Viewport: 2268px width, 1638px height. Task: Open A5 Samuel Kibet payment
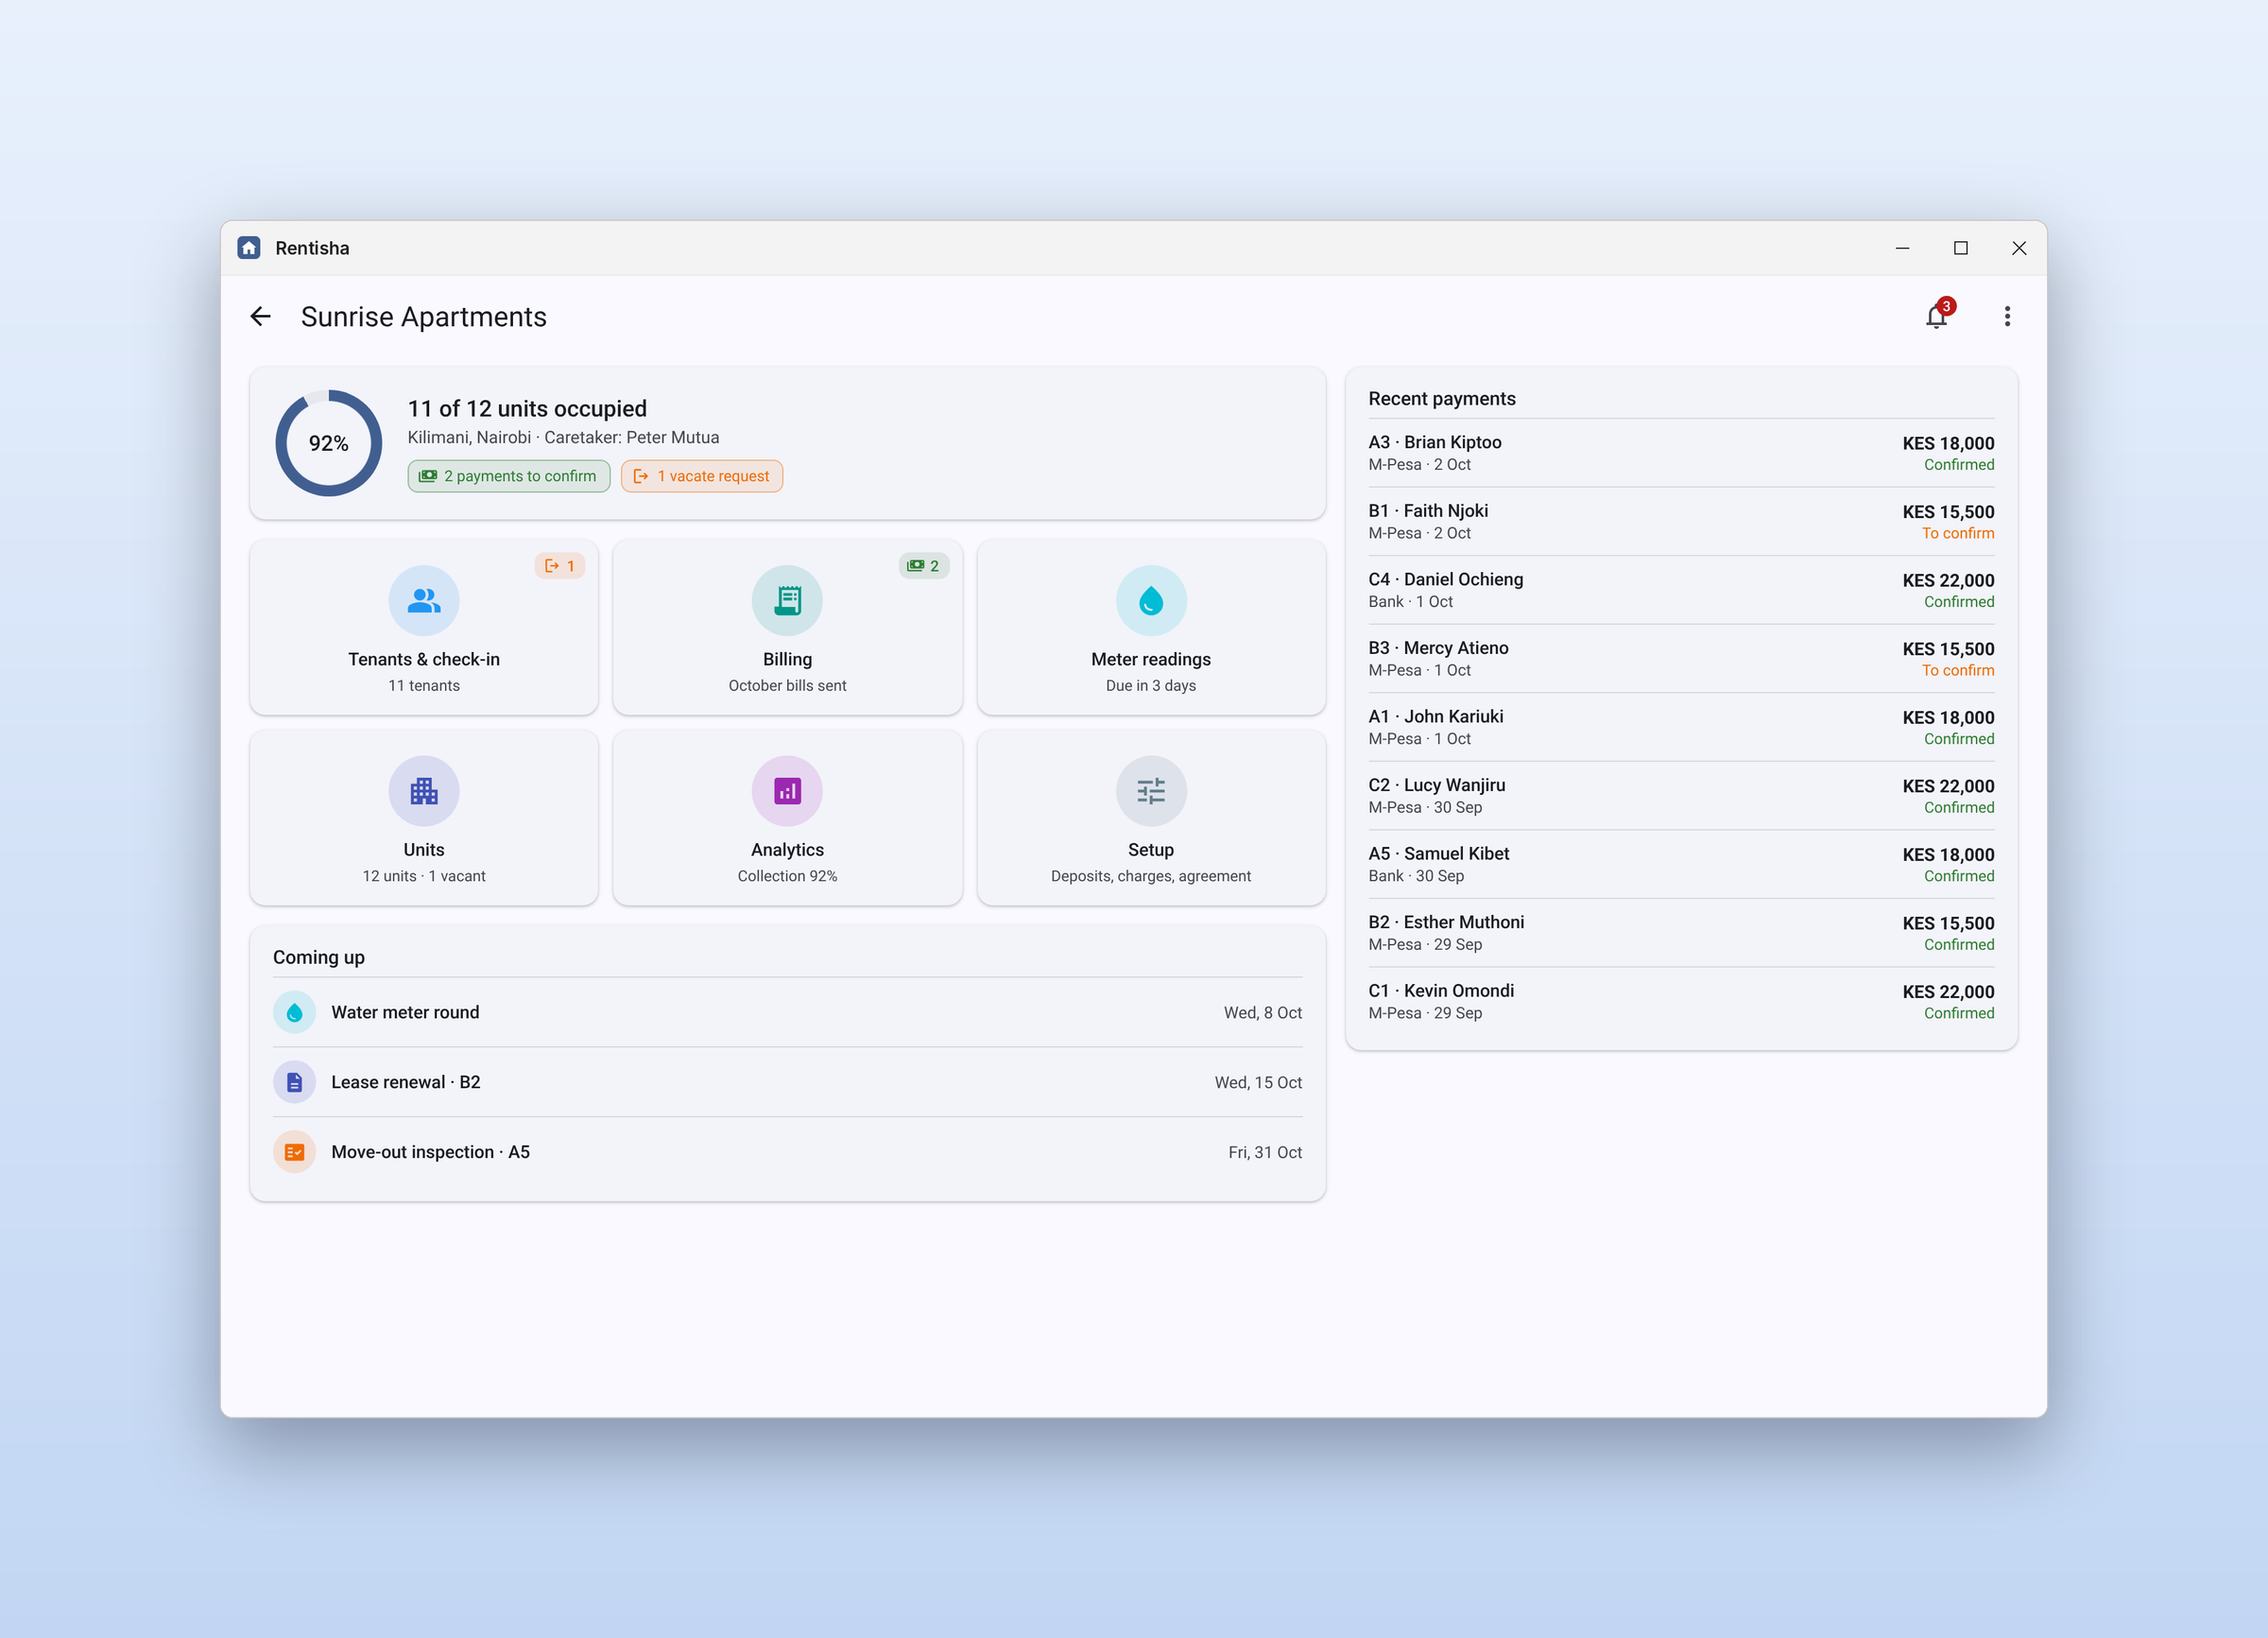click(1681, 864)
